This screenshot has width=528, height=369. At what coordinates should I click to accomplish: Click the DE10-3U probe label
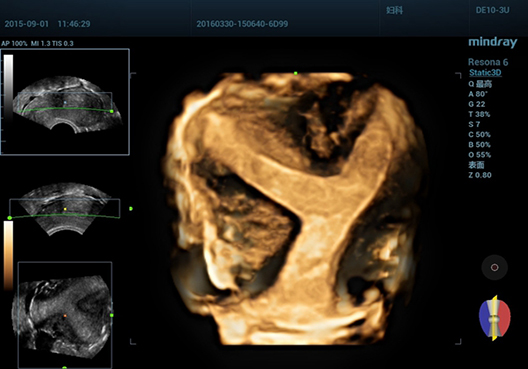click(492, 10)
